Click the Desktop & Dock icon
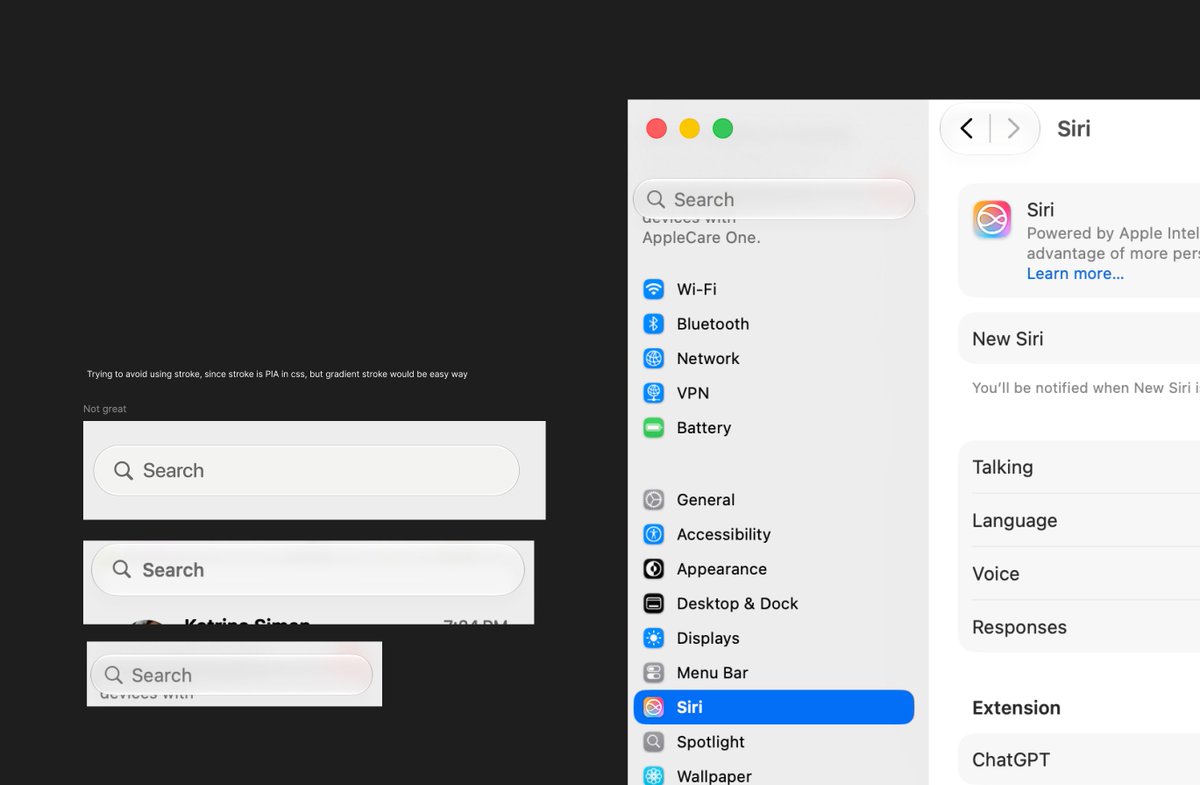The height and width of the screenshot is (785, 1200). click(x=654, y=604)
